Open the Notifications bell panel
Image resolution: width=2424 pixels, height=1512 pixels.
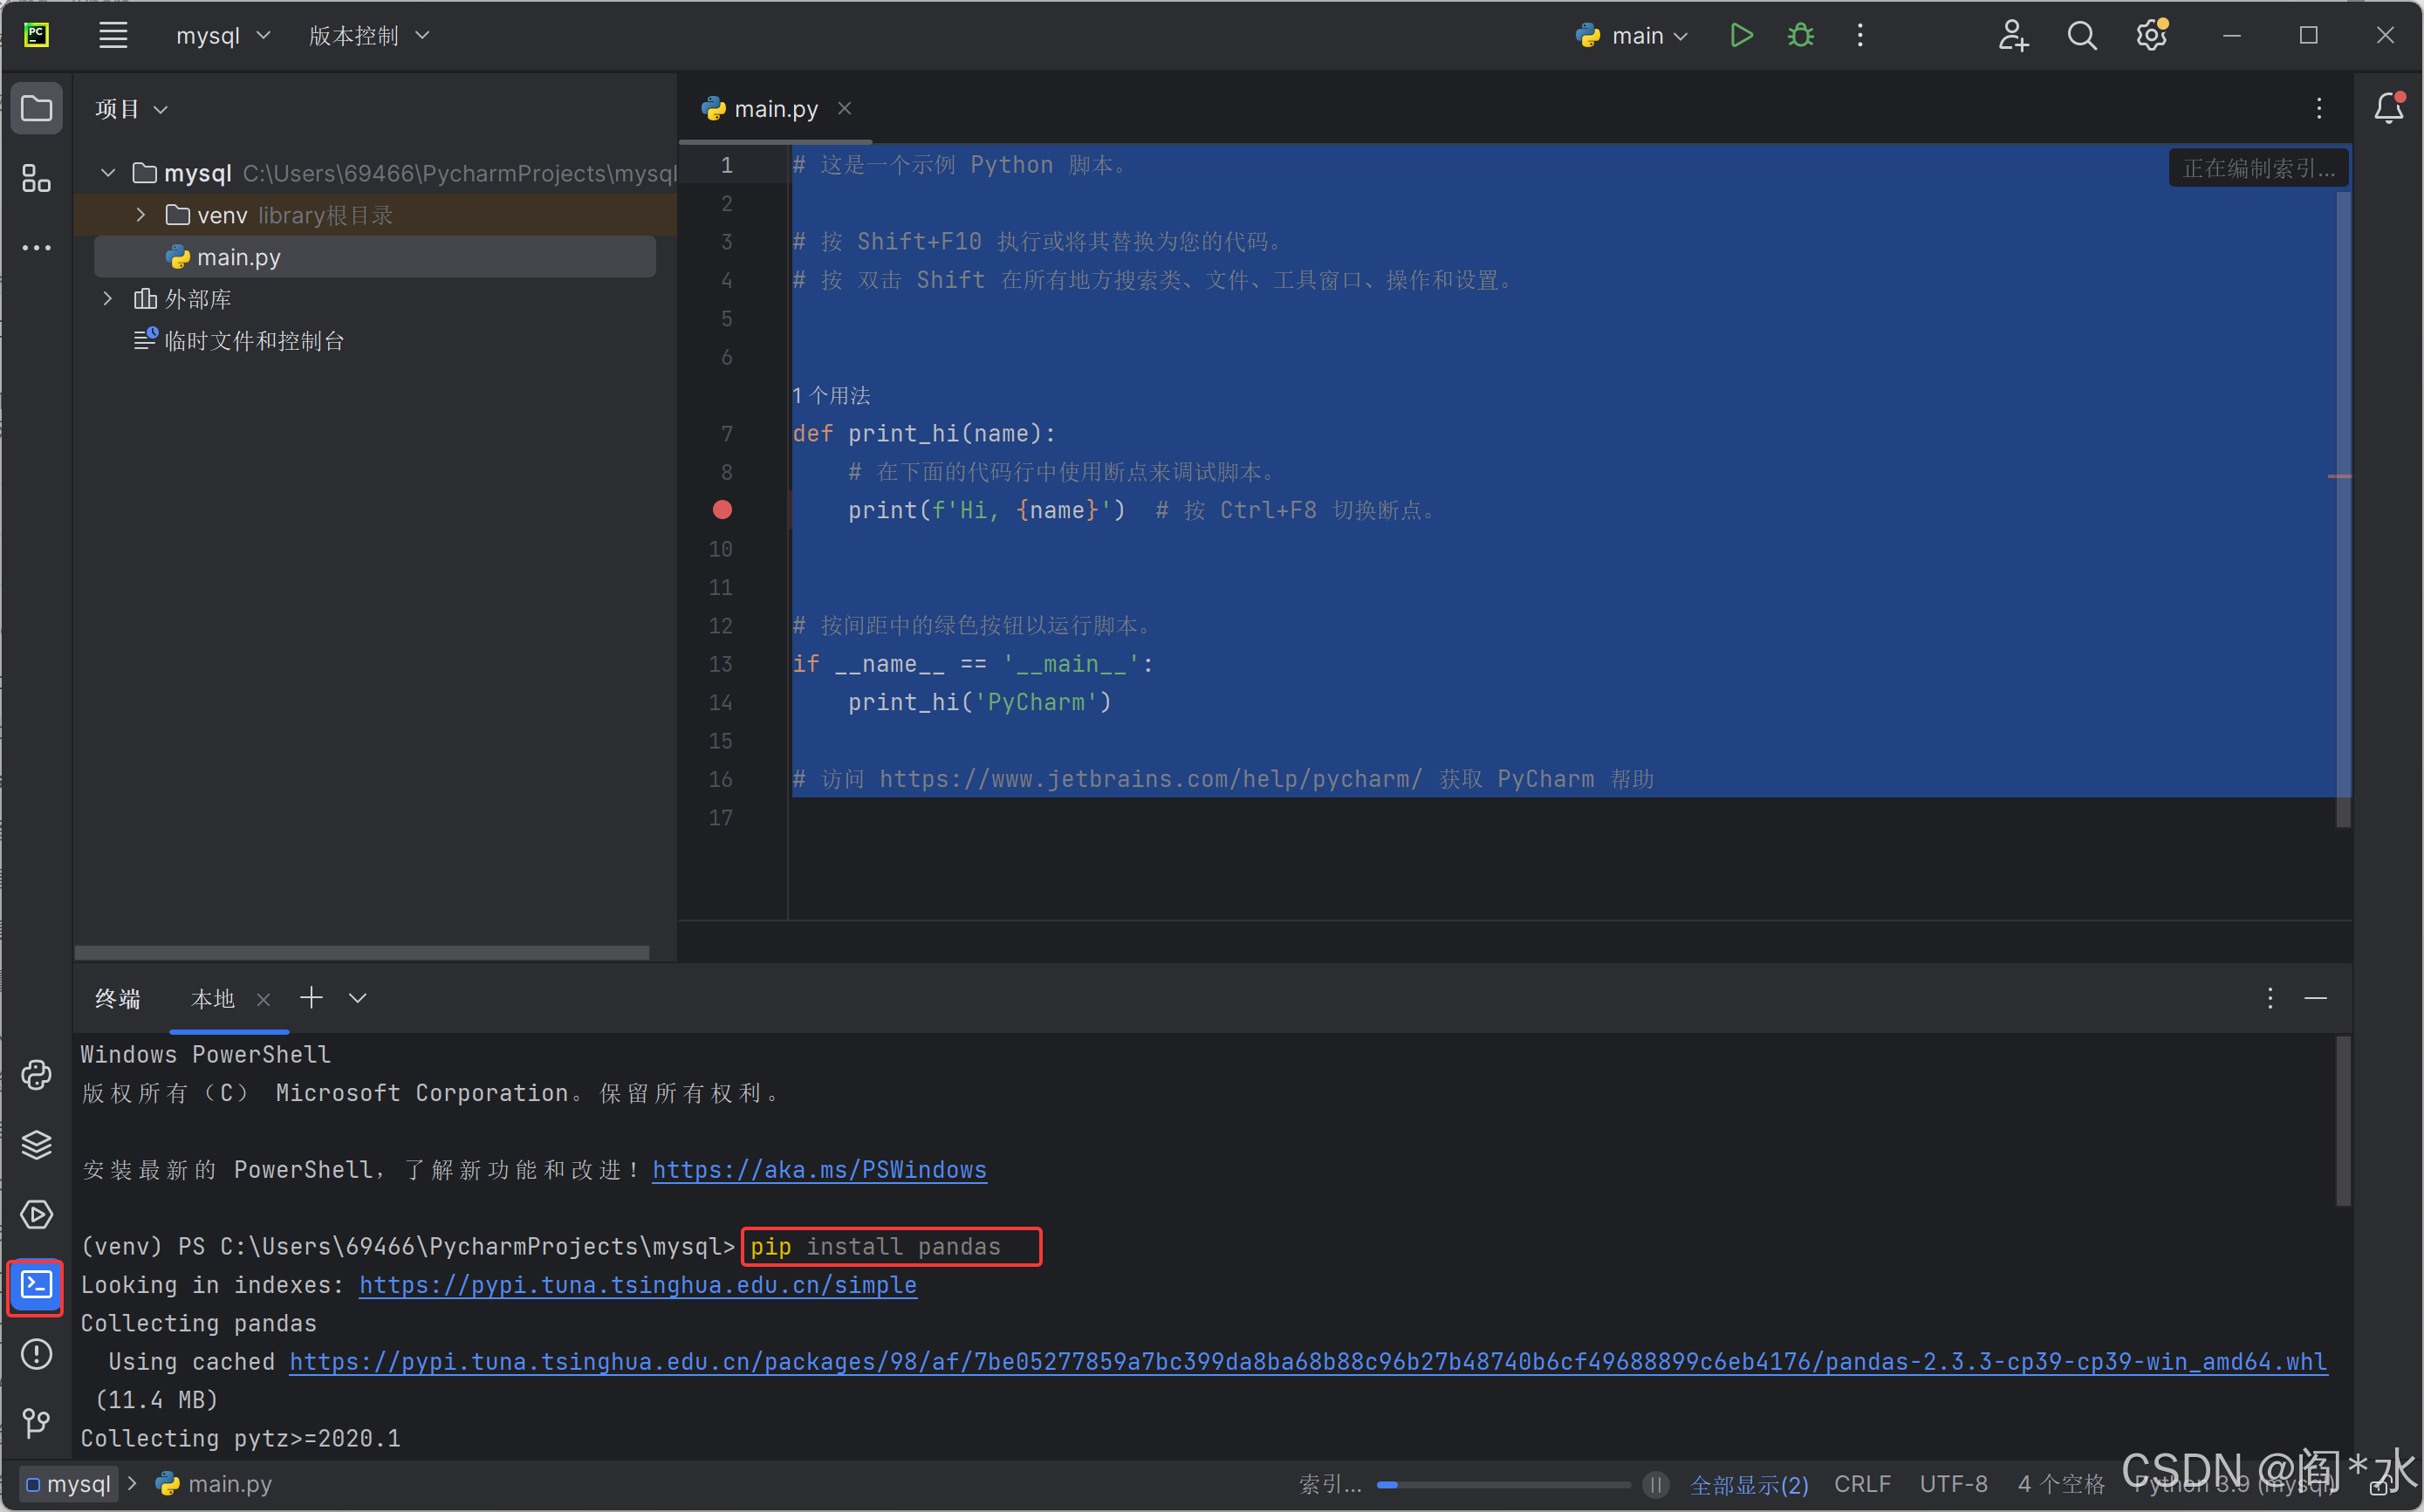point(2388,108)
